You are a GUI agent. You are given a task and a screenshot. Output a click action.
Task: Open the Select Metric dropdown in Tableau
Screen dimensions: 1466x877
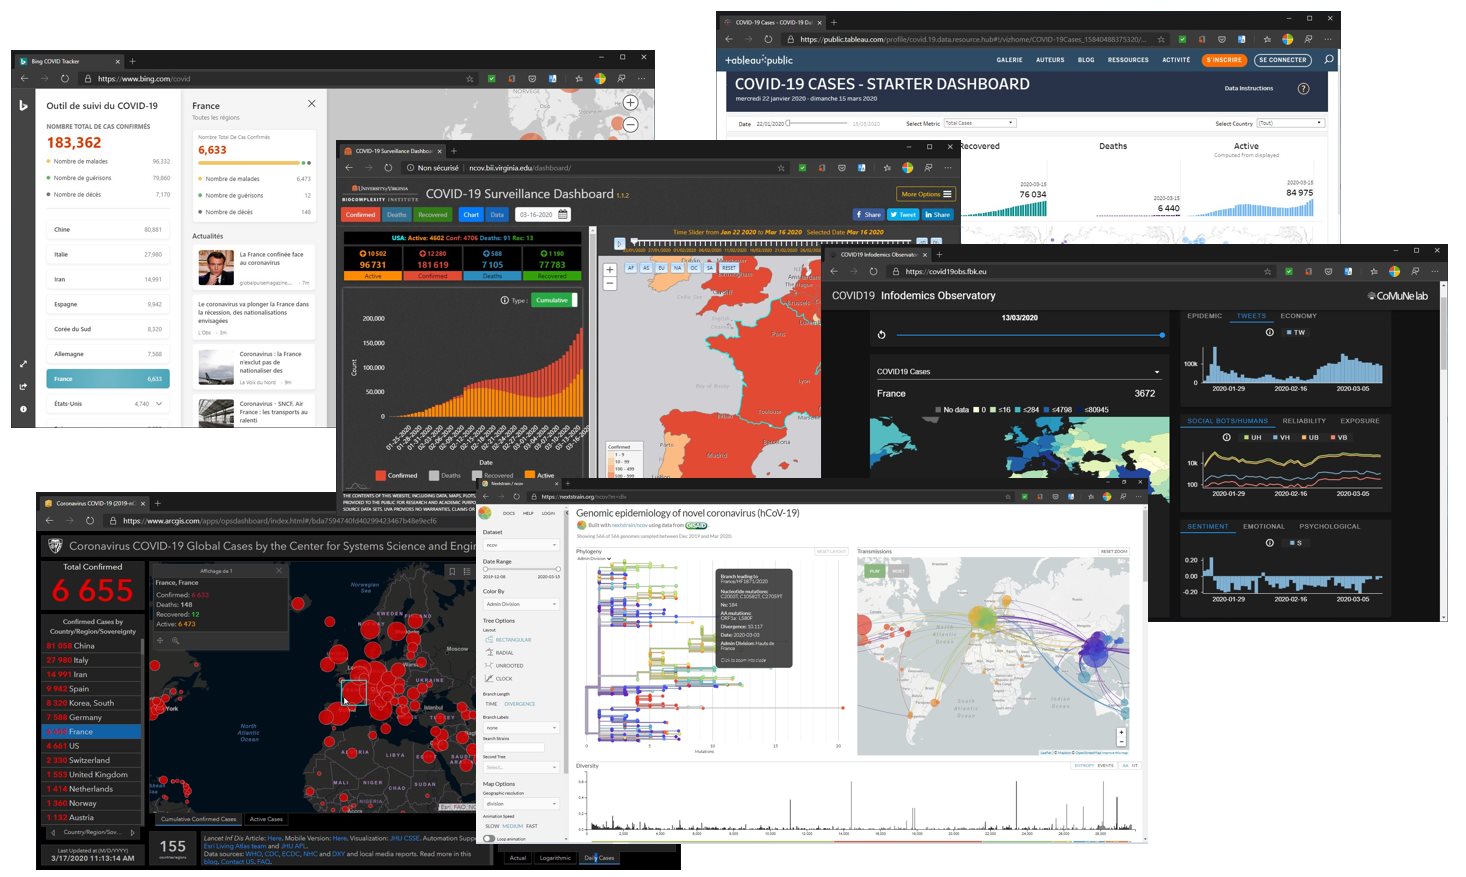coord(980,123)
